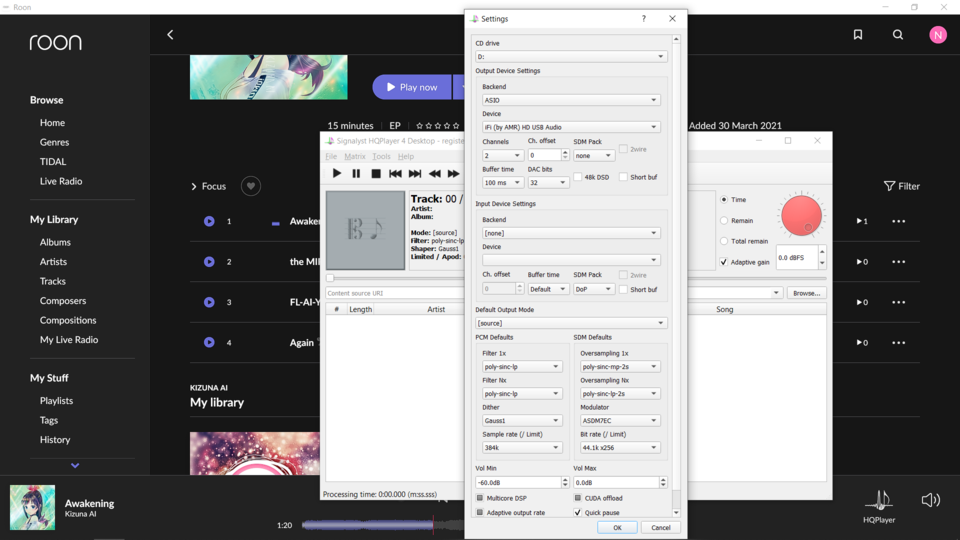Click the Play now button
The width and height of the screenshot is (960, 540).
(412, 88)
